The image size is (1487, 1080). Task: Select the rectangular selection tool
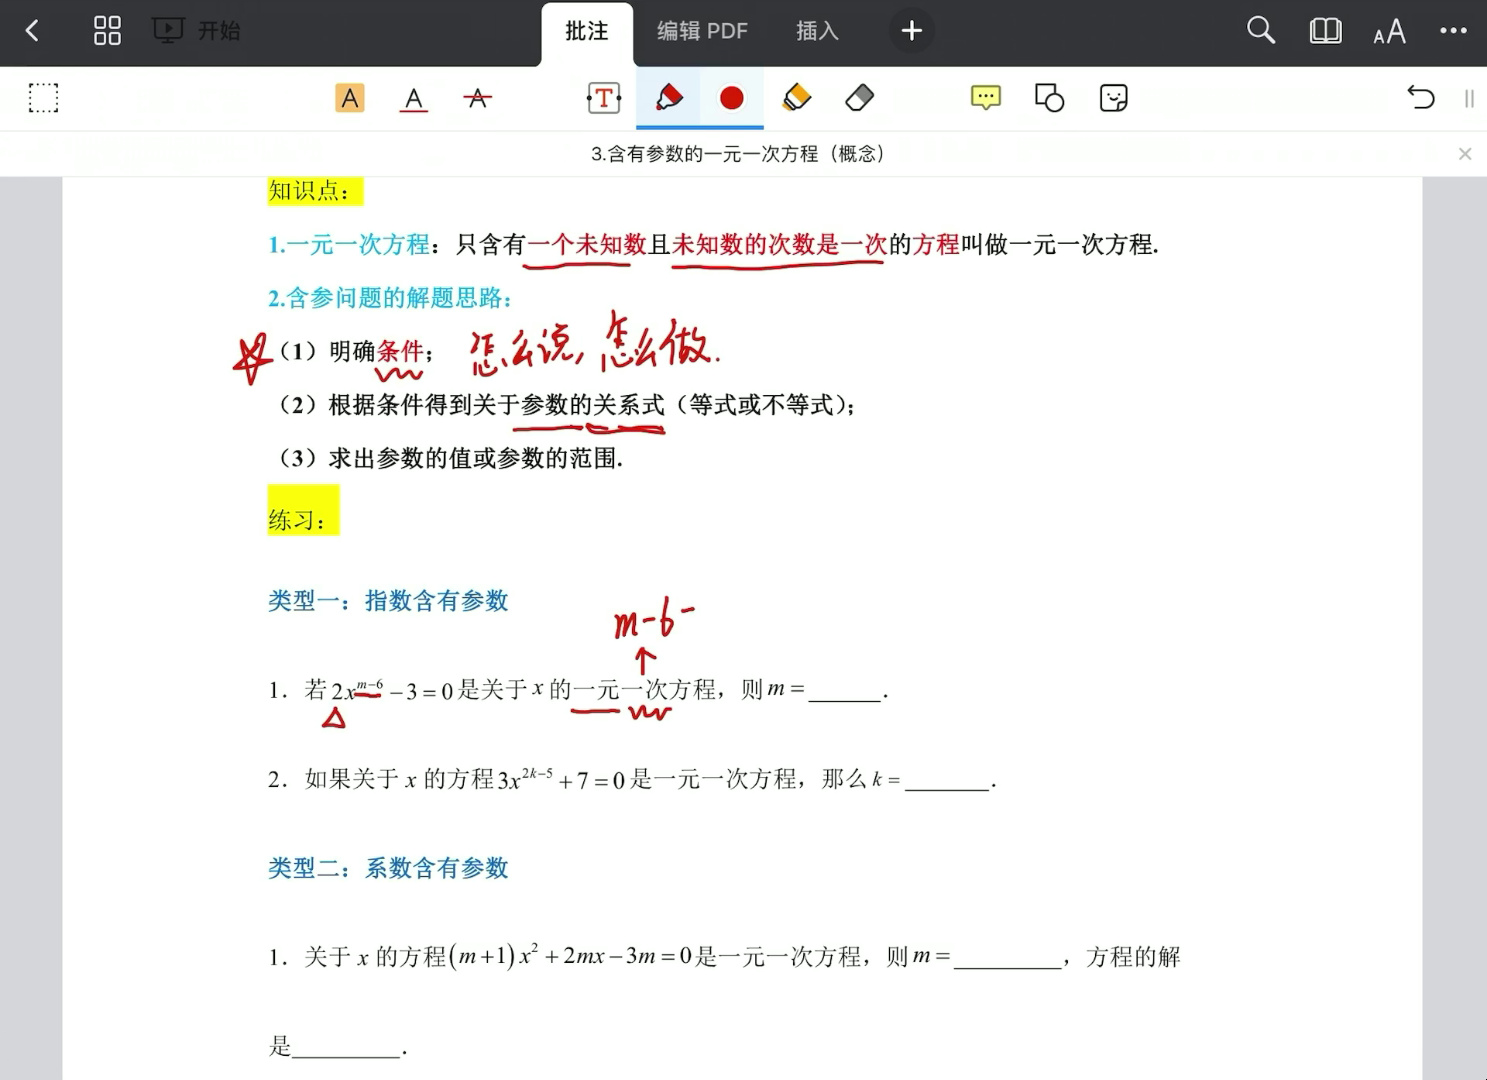(44, 98)
